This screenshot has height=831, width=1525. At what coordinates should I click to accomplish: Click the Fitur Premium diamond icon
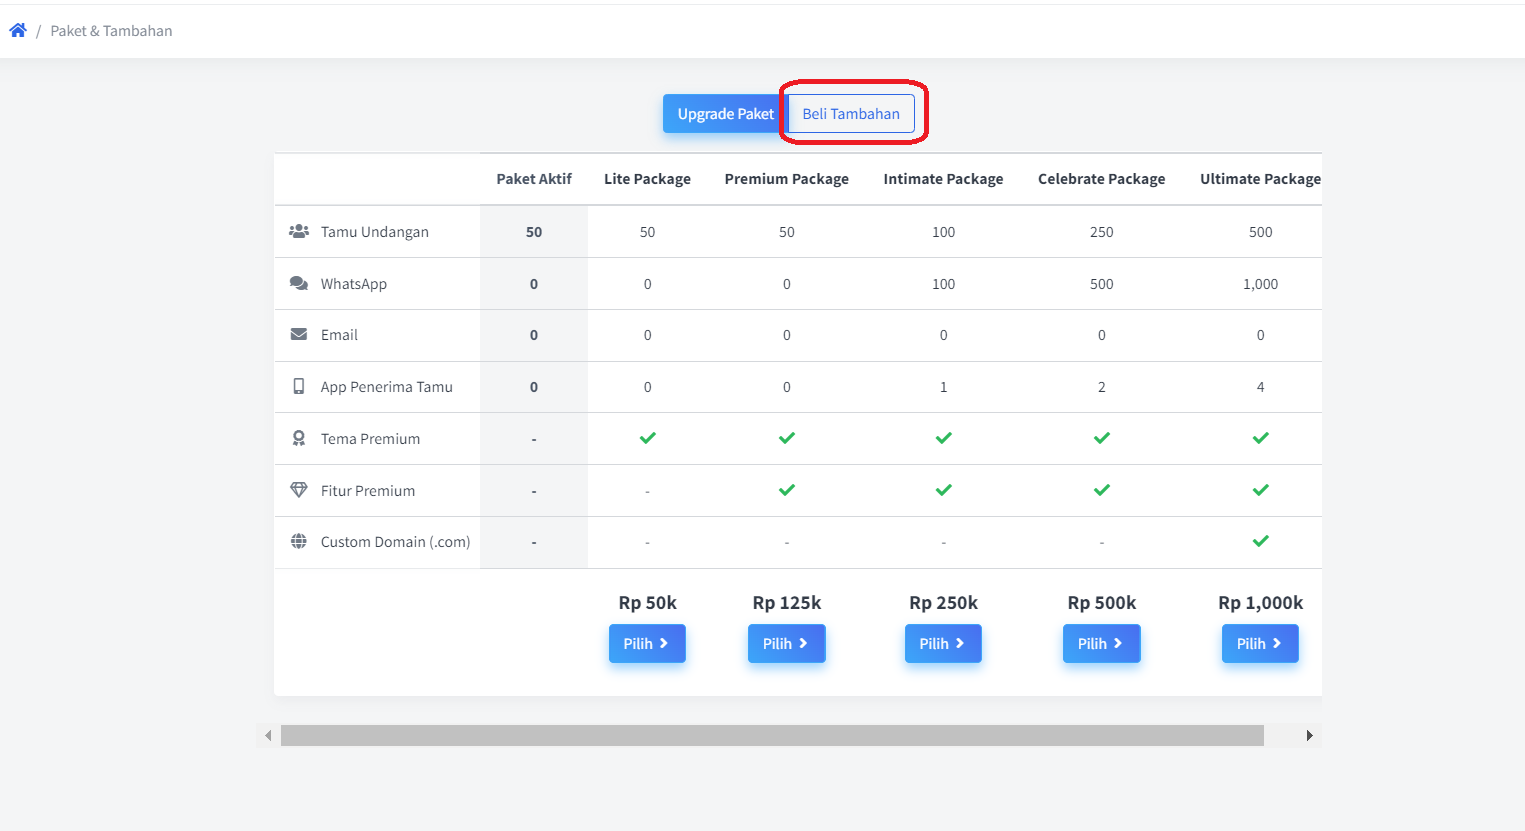click(x=299, y=490)
